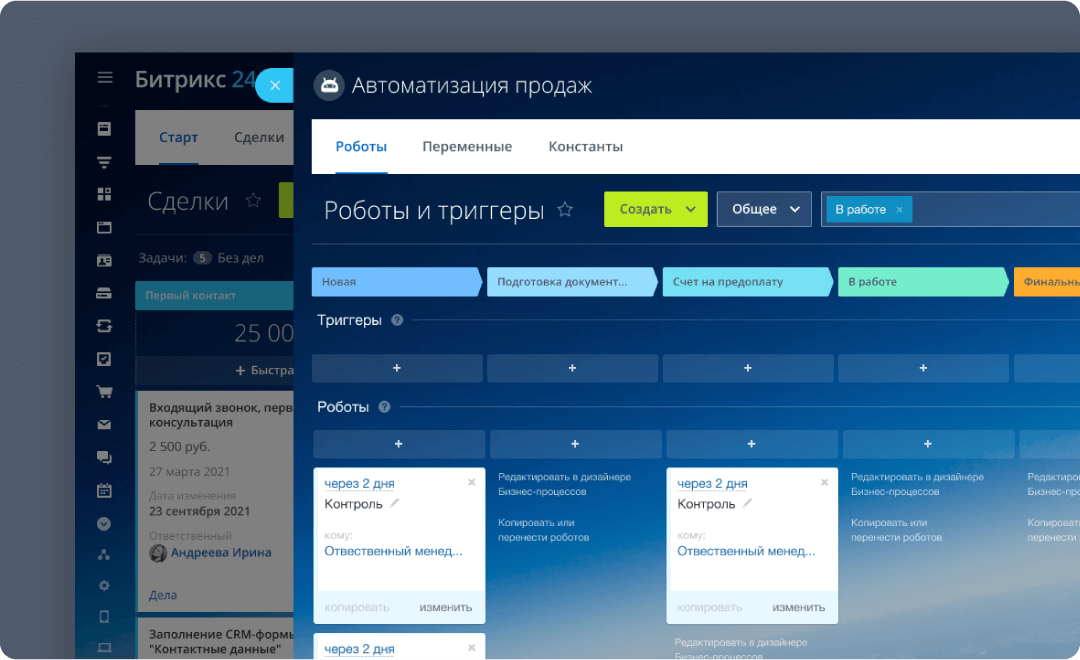Open the calendar icon in the sidebar
Screen dimensions: 1080x660
click(104, 491)
